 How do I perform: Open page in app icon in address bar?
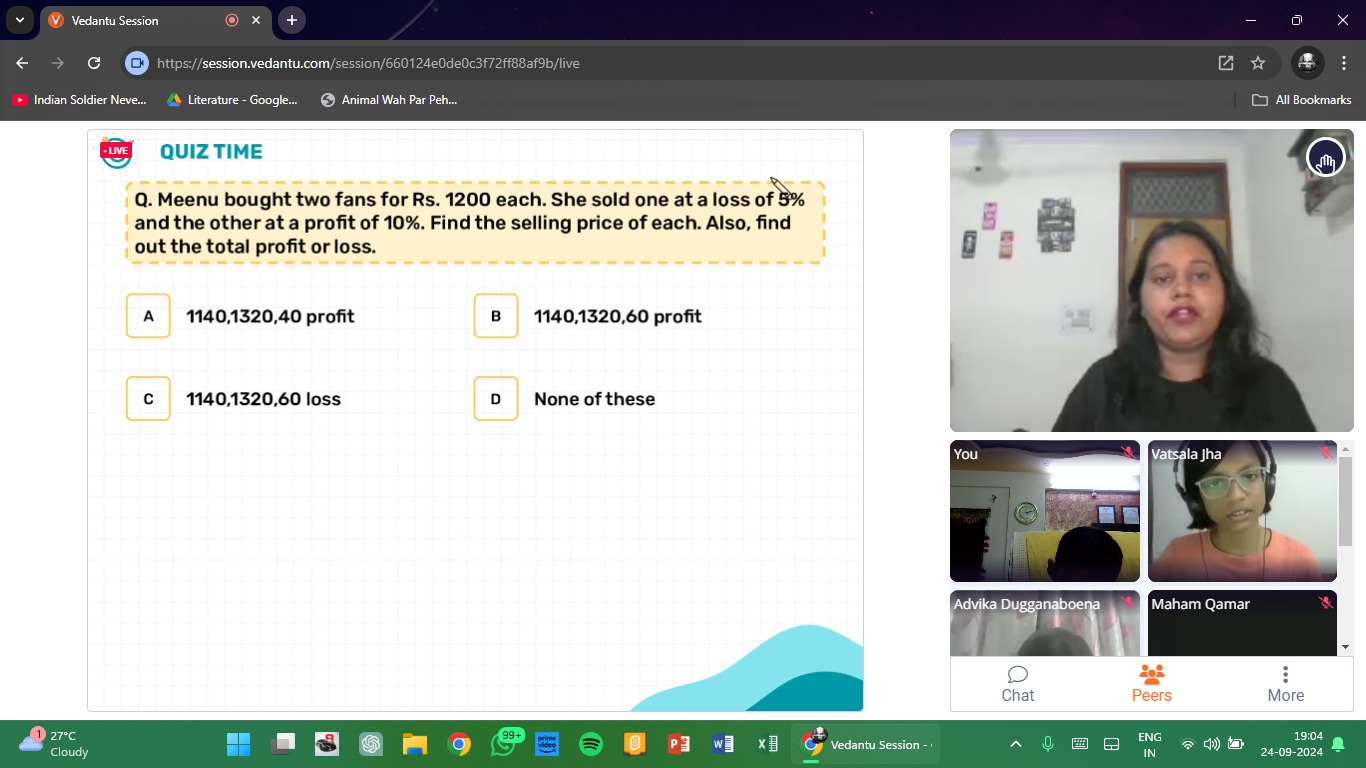click(1226, 63)
